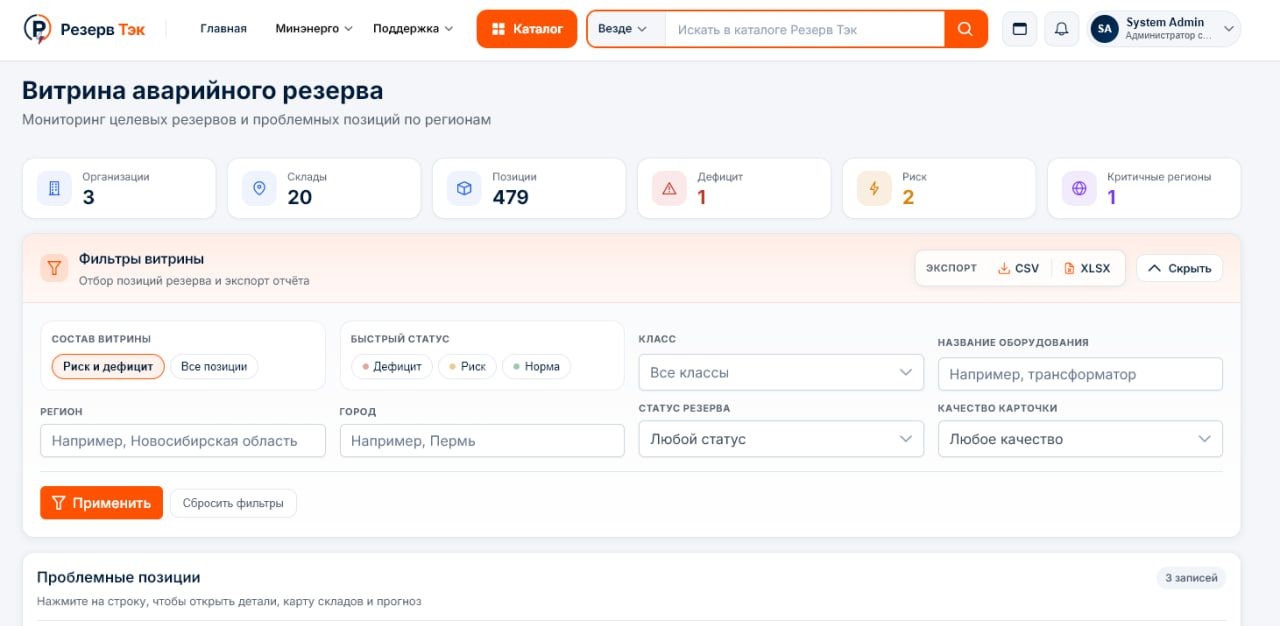This screenshot has width=1280, height=626.
Task: Click the Риск lightning icon
Action: (x=874, y=188)
